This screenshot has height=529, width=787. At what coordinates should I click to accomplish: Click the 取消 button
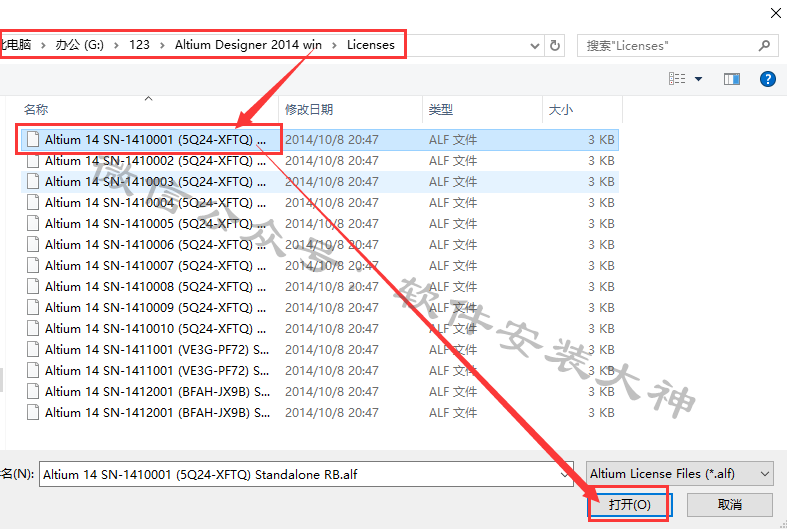point(729,504)
